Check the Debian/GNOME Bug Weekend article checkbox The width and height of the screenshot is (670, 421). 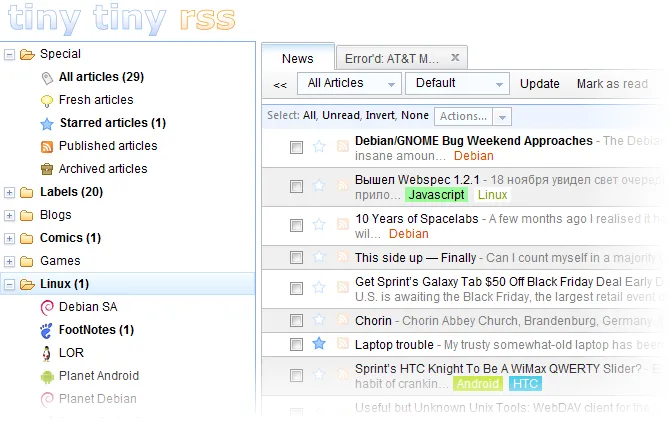click(x=296, y=148)
